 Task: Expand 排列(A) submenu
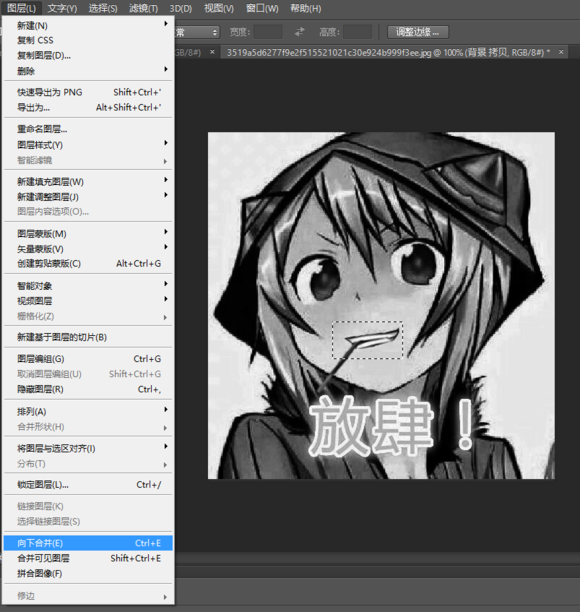[88, 411]
